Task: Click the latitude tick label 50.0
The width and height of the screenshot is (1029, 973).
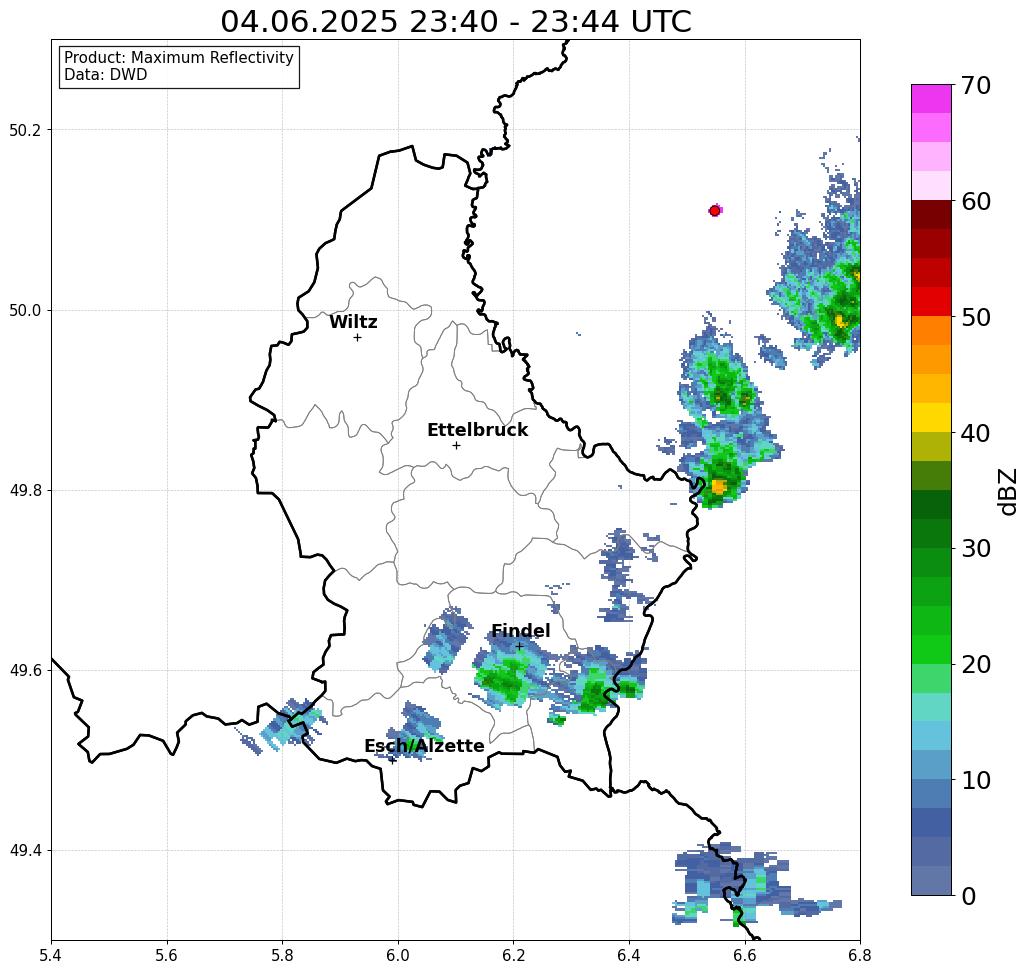Action: pos(25,310)
